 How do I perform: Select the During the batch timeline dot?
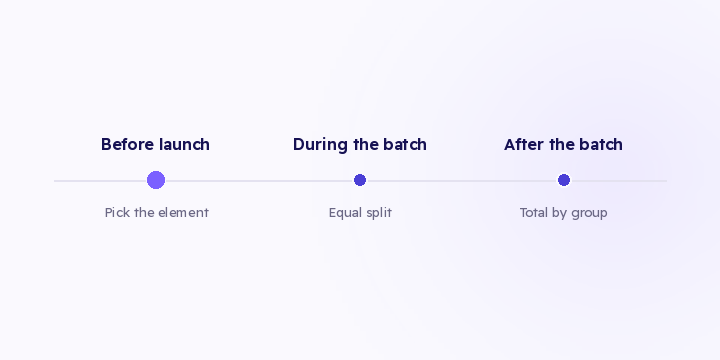pyautogui.click(x=360, y=180)
